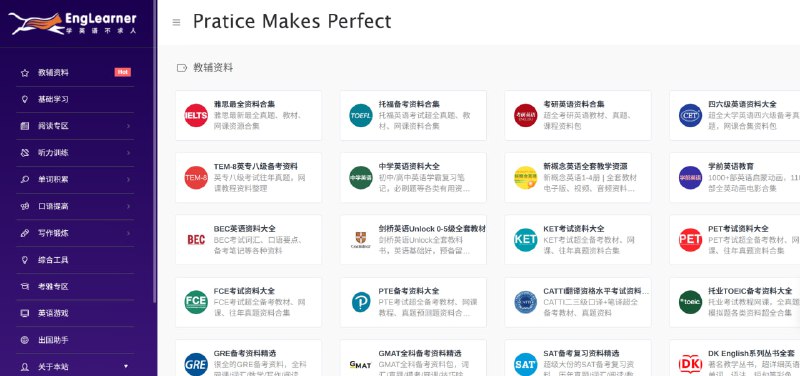Click the Pearson PTE logo icon
The image size is (800, 376).
pos(361,302)
